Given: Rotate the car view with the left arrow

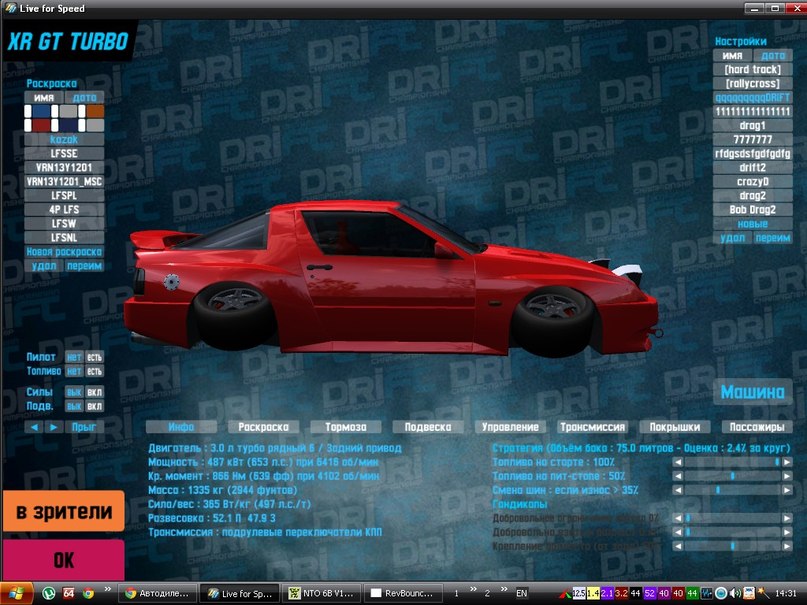Looking at the screenshot, I should (34, 427).
